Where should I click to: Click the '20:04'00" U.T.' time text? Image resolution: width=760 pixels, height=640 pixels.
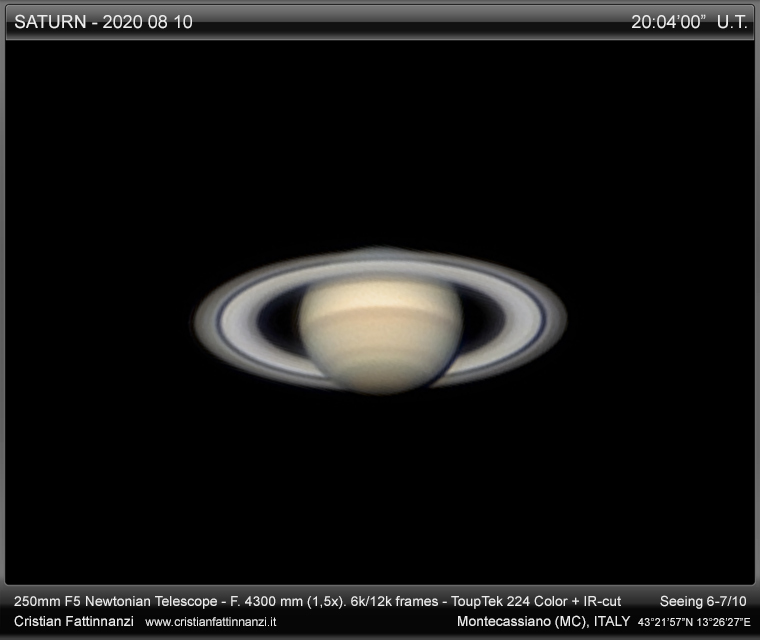[x=689, y=22]
